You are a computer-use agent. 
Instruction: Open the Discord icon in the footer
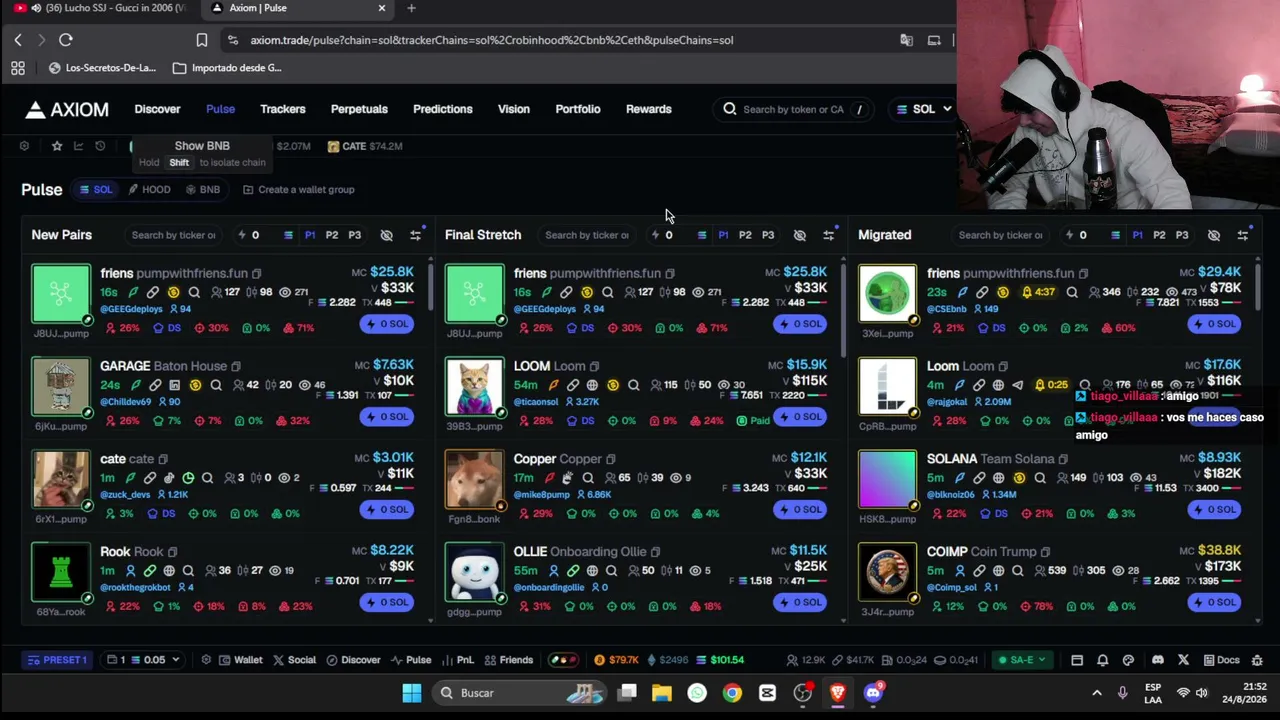click(x=1158, y=660)
